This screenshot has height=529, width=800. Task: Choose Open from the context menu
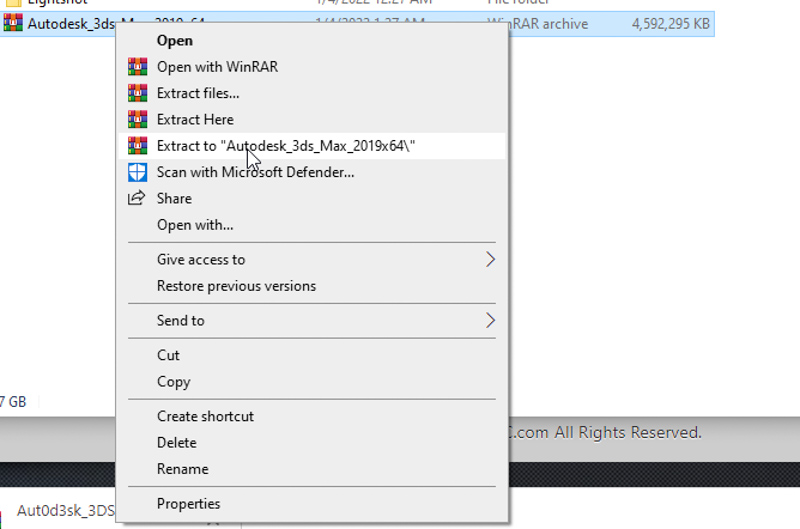pyautogui.click(x=312, y=40)
